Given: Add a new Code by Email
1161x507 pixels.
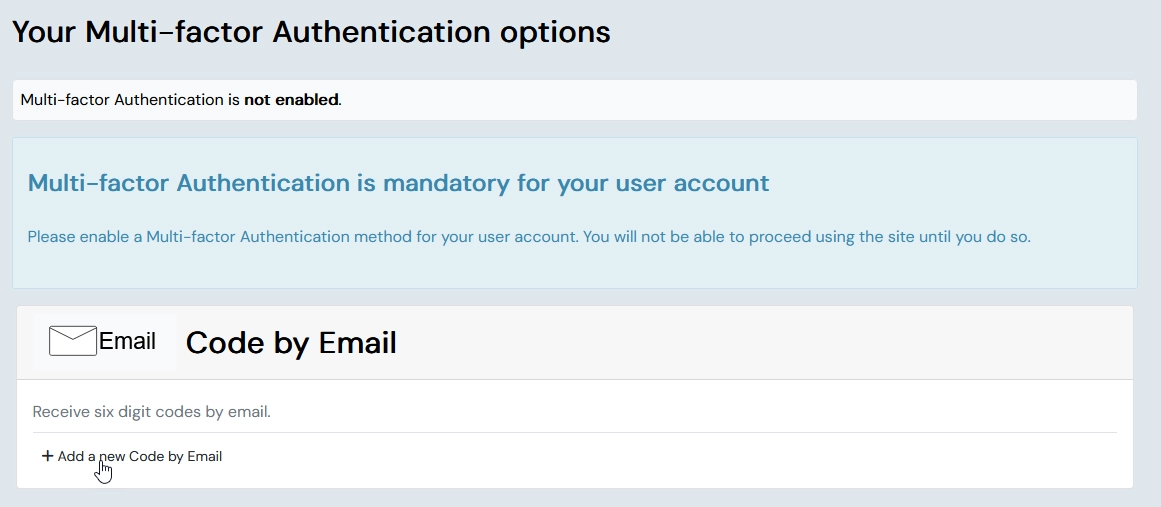Looking at the screenshot, I should pos(132,456).
